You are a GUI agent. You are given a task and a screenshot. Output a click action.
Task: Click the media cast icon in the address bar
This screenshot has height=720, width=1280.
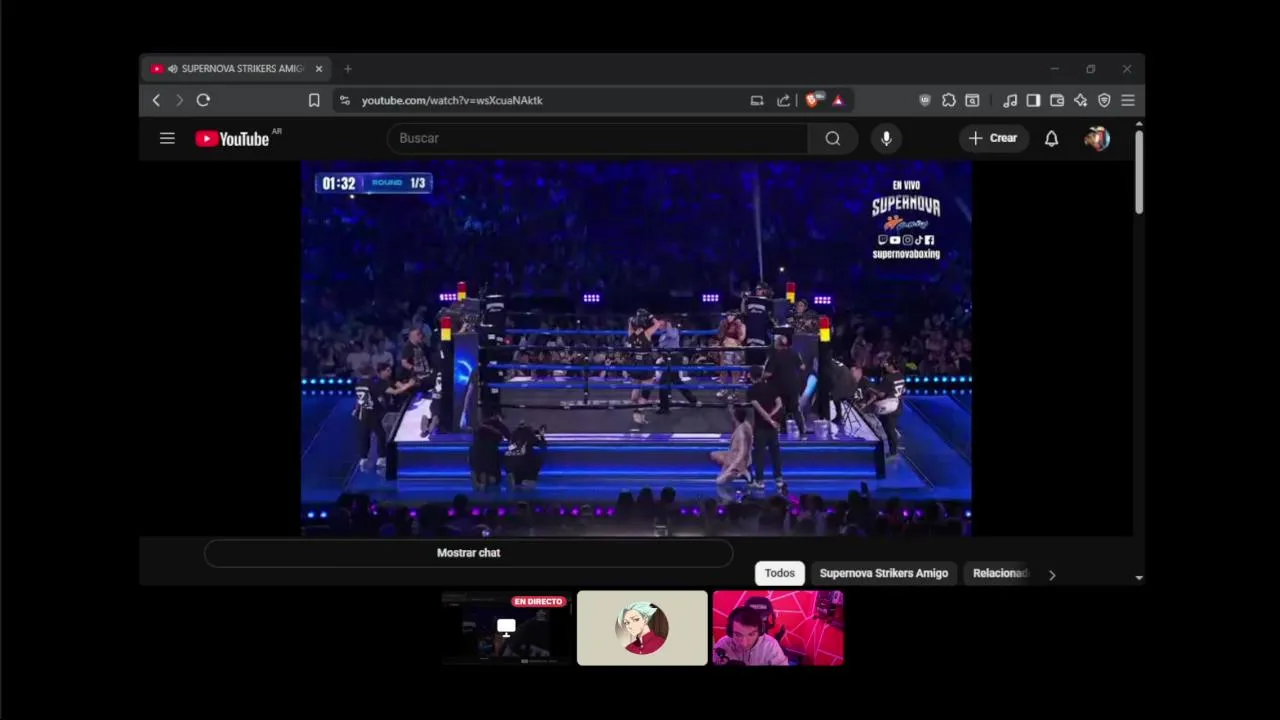757,100
